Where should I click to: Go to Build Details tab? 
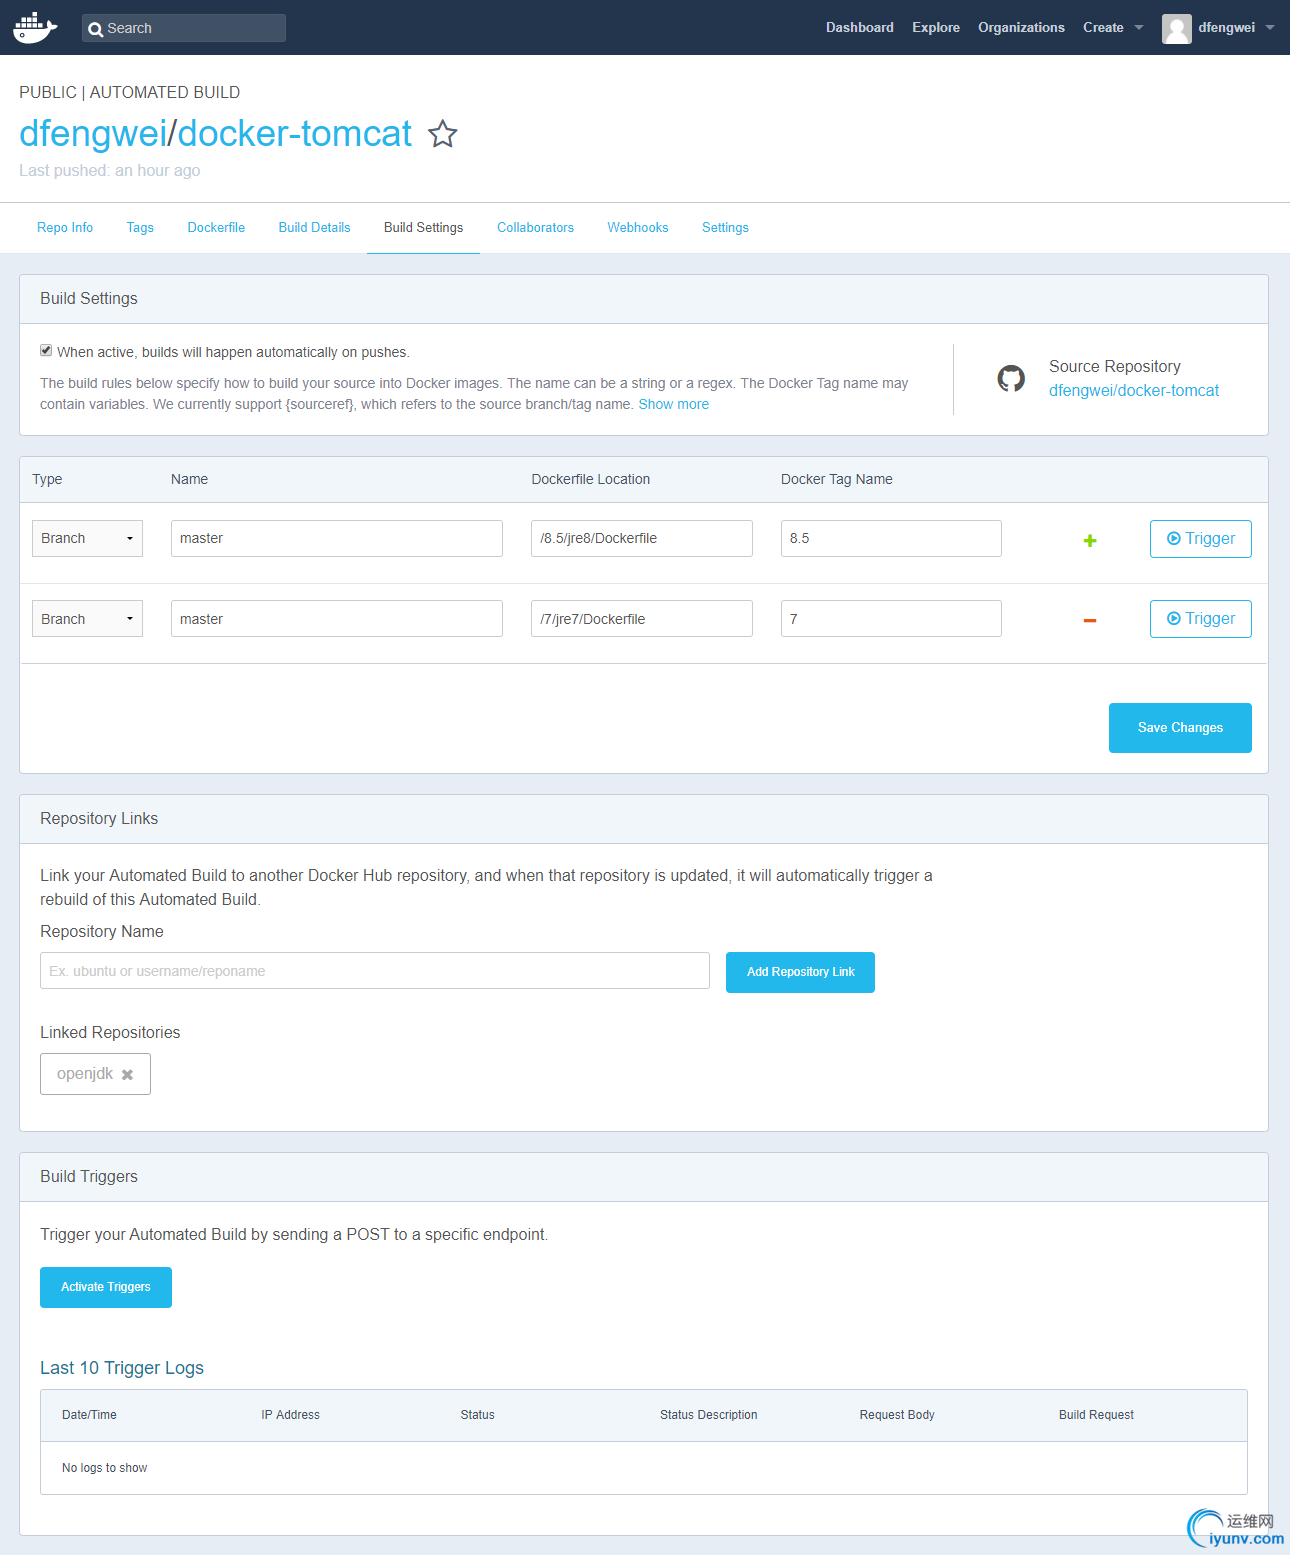coord(314,228)
